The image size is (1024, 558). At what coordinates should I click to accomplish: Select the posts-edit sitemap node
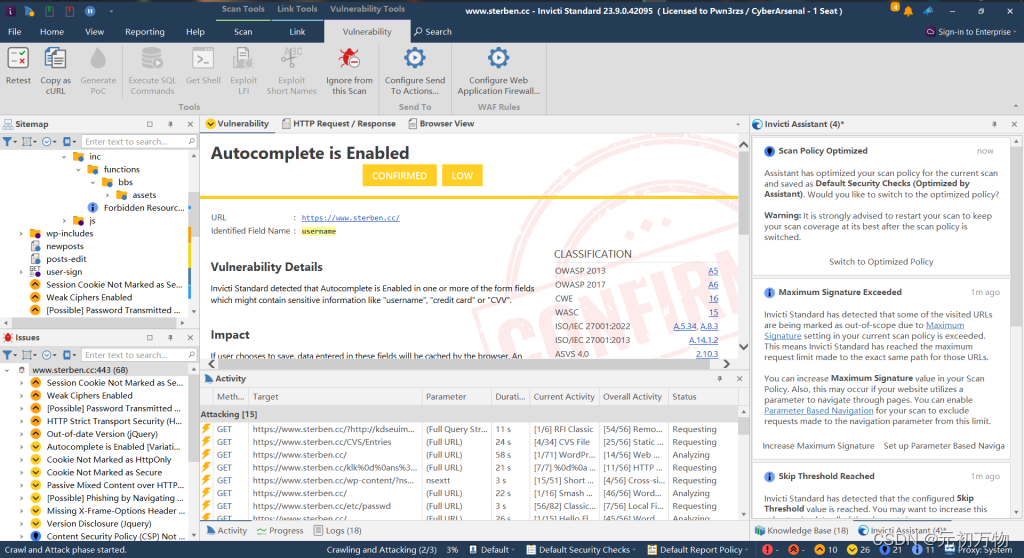tap(66, 259)
